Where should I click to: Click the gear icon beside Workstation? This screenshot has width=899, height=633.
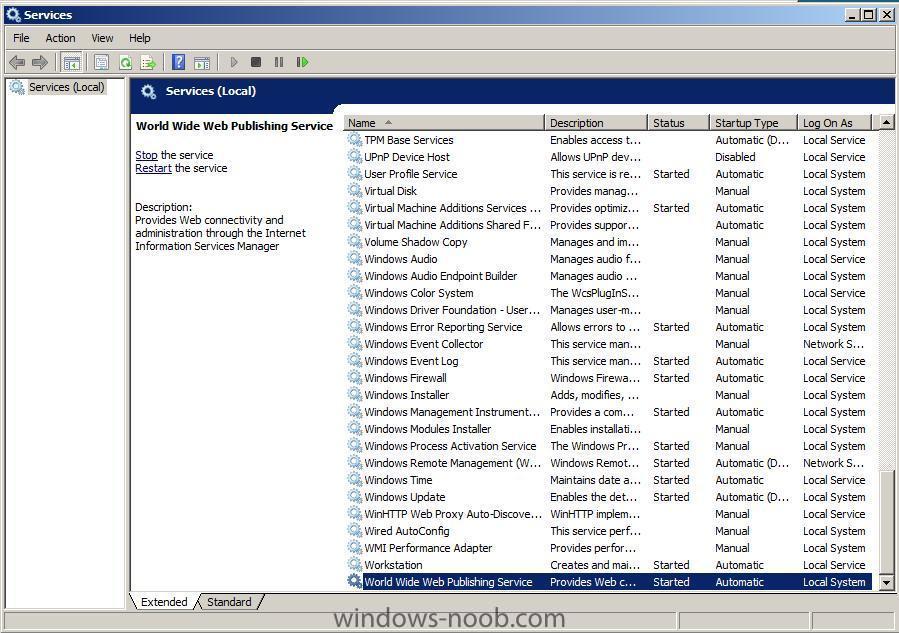pos(355,564)
